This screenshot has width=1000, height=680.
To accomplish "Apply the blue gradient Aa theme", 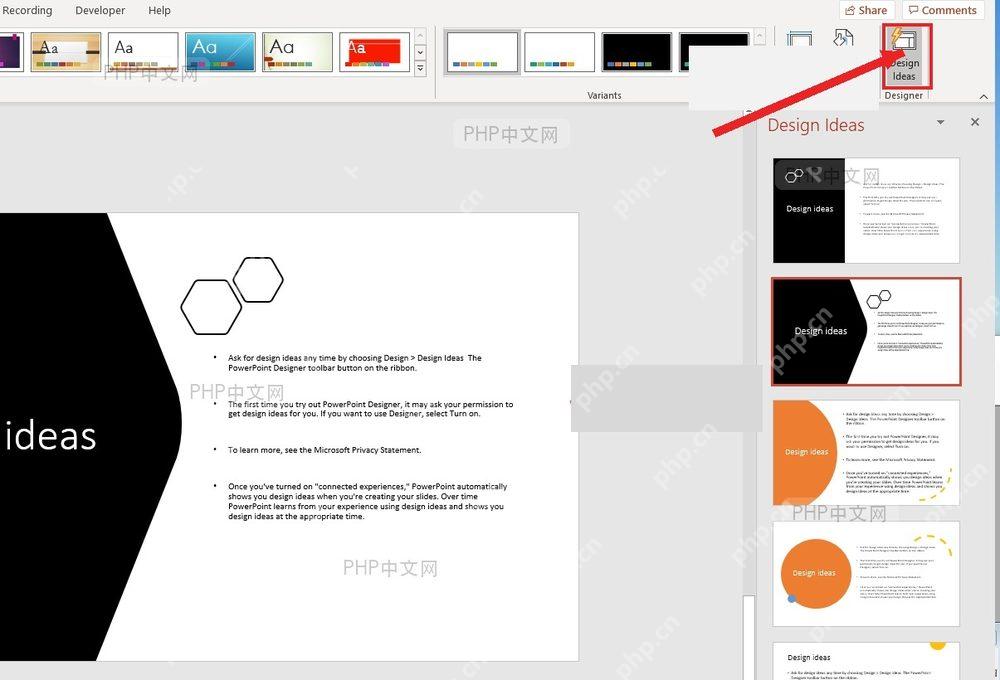I will point(220,52).
